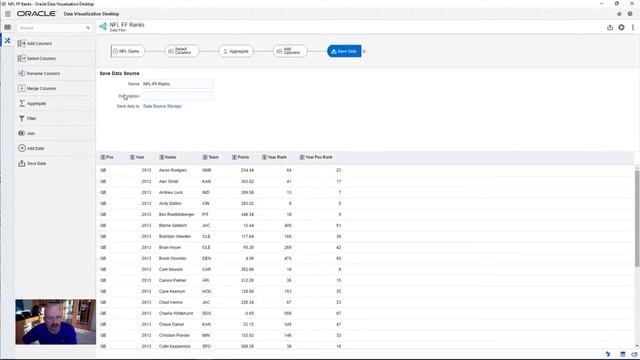This screenshot has width=640, height=360.
Task: Select the Christian Ponder name cell
Action: tap(174, 336)
